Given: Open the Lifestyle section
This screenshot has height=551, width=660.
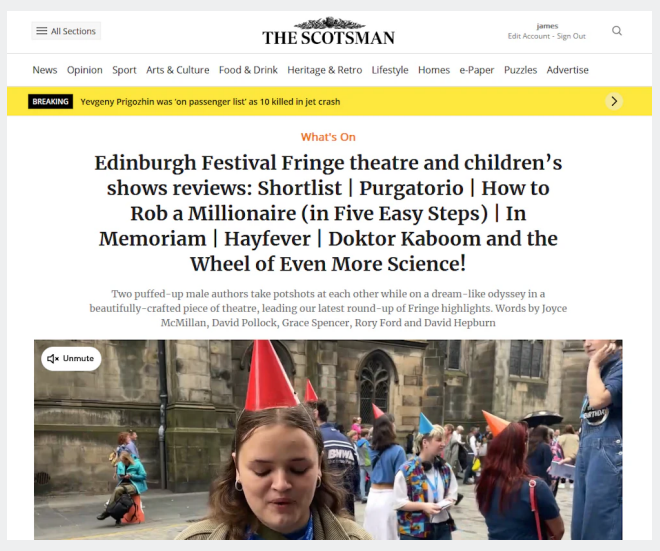Looking at the screenshot, I should pos(390,70).
